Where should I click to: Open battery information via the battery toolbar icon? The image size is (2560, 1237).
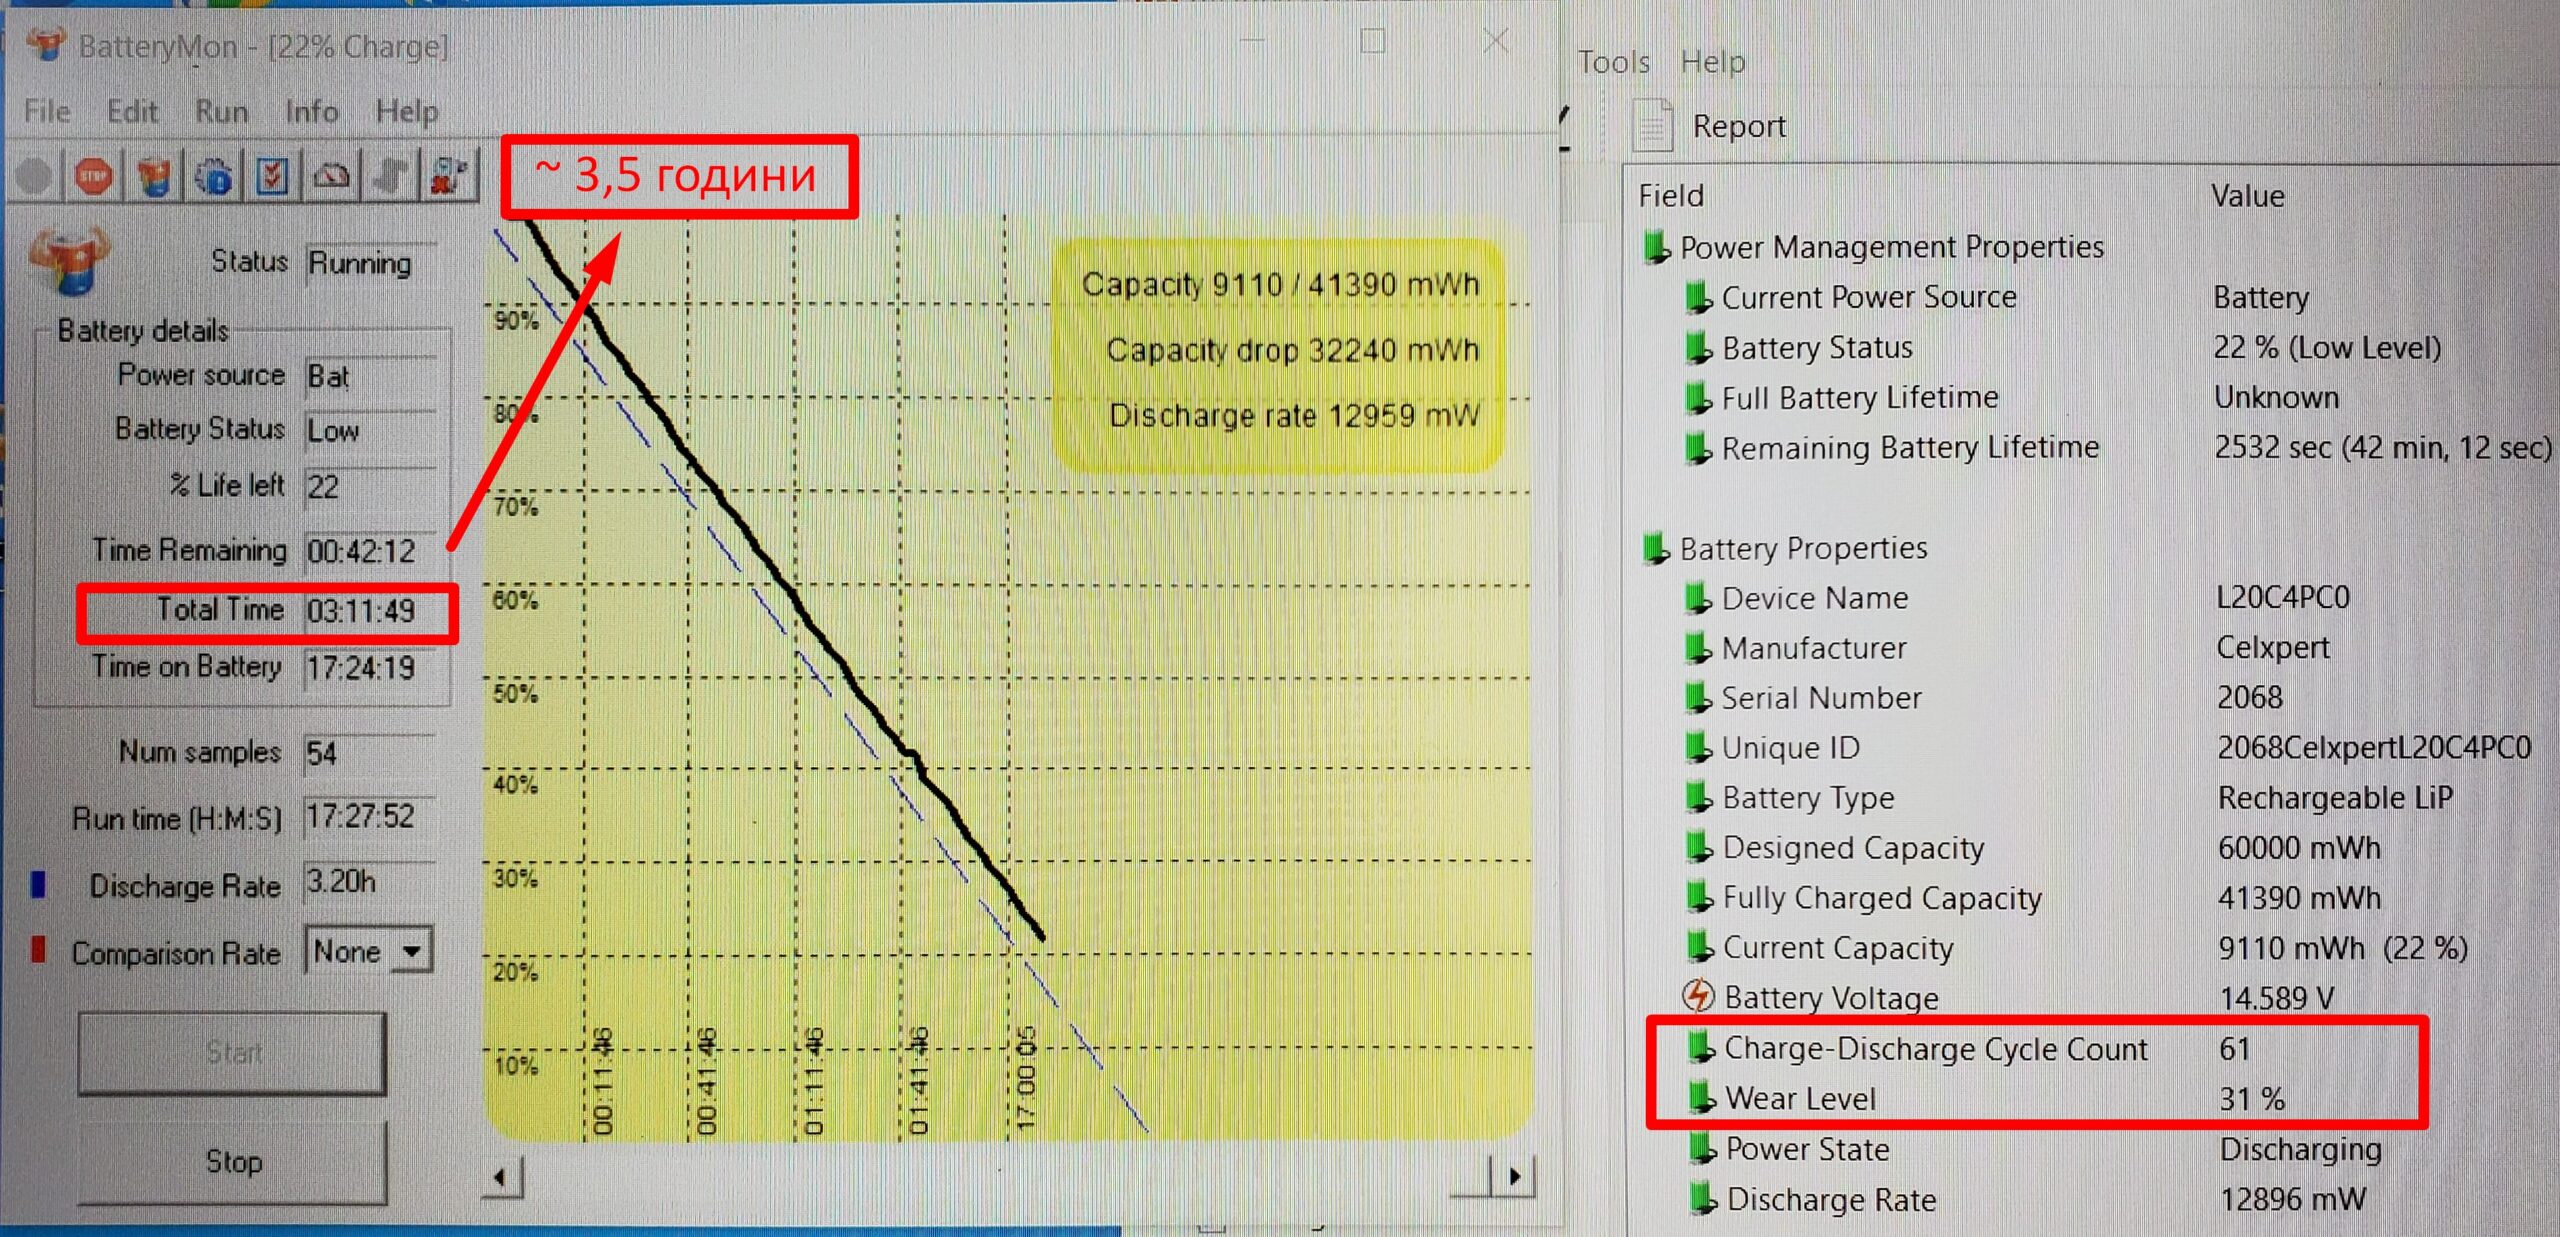[x=154, y=177]
